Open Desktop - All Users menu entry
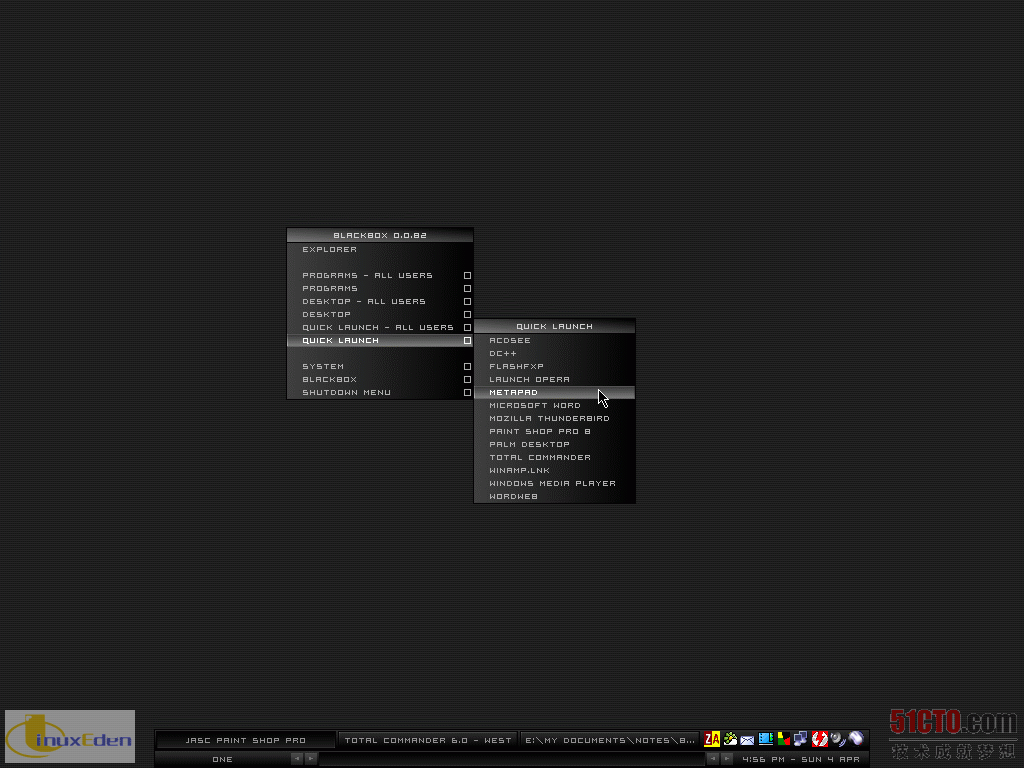1024x768 pixels. (x=380, y=302)
